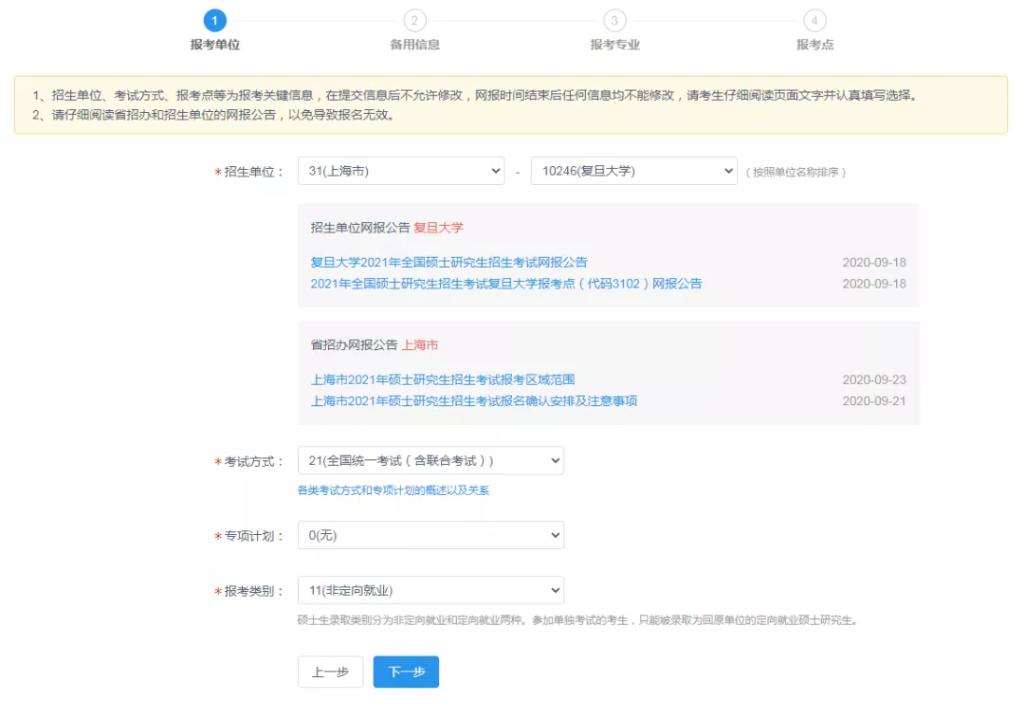Click date 2020-09-23
This screenshot has height=719, width=1024.
coord(874,379)
